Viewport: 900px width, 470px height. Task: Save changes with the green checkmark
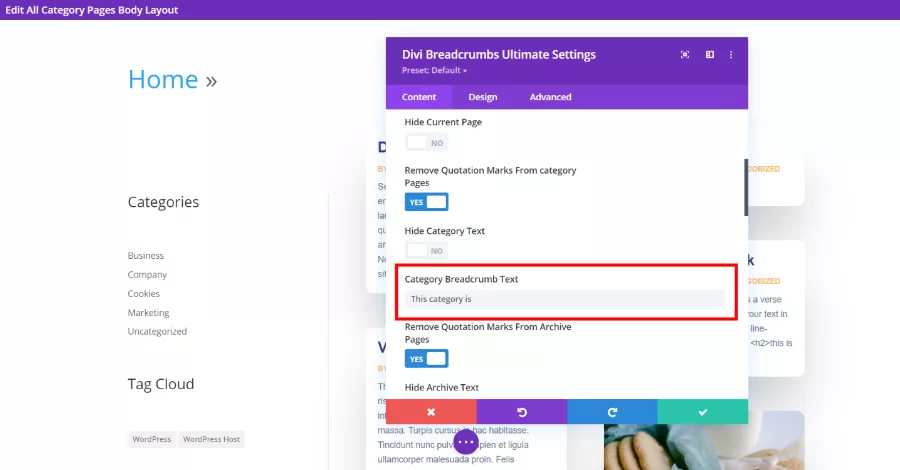tap(703, 411)
